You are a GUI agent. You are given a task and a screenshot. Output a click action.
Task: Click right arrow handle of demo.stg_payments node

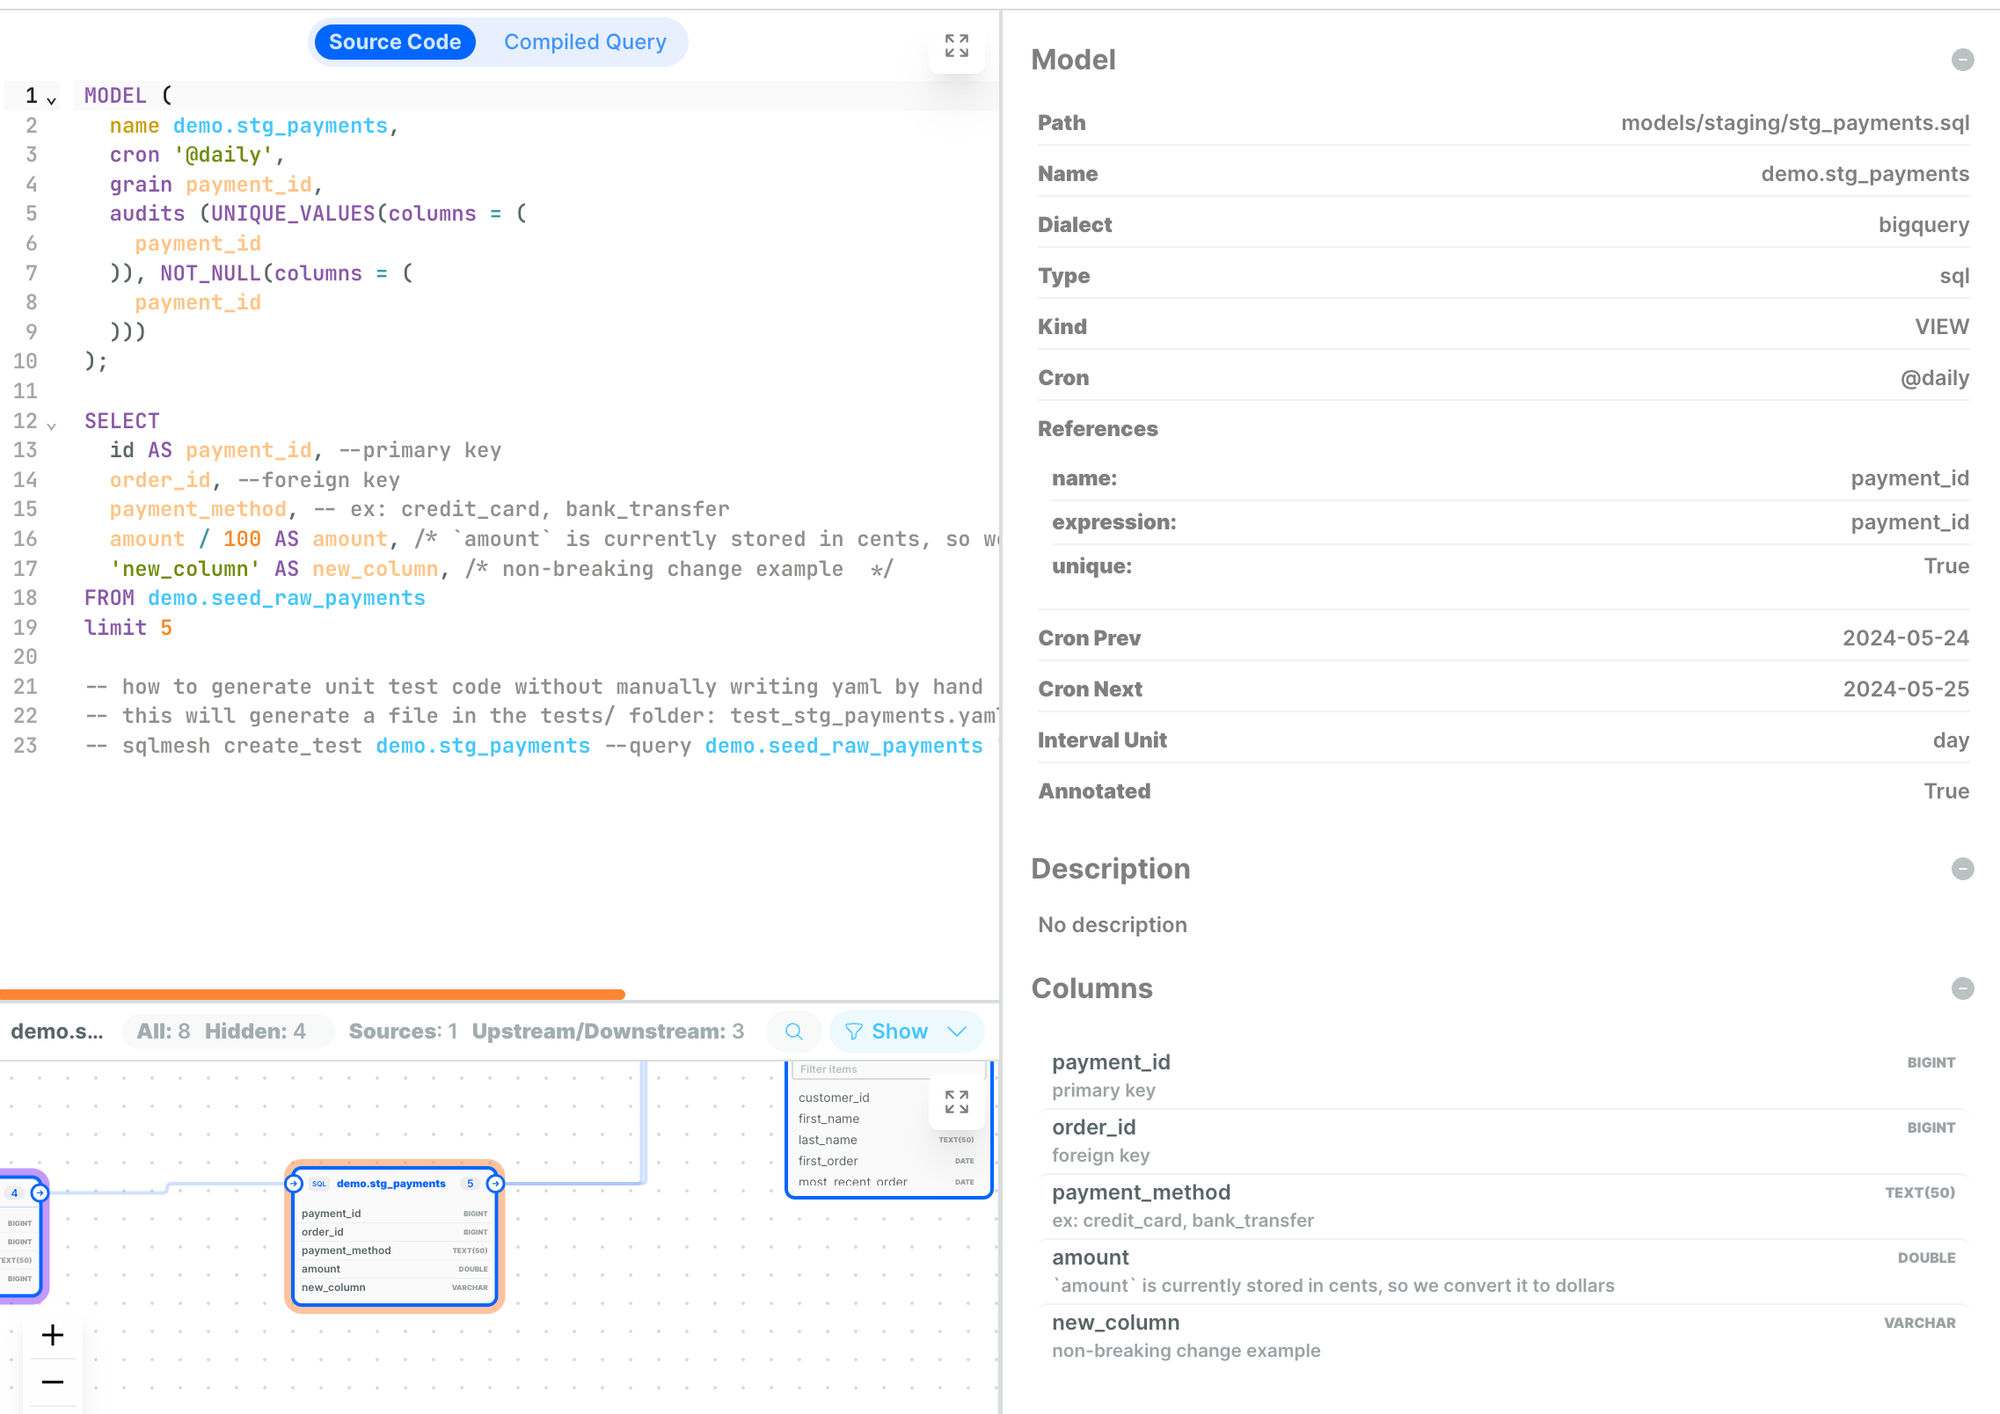click(495, 1184)
